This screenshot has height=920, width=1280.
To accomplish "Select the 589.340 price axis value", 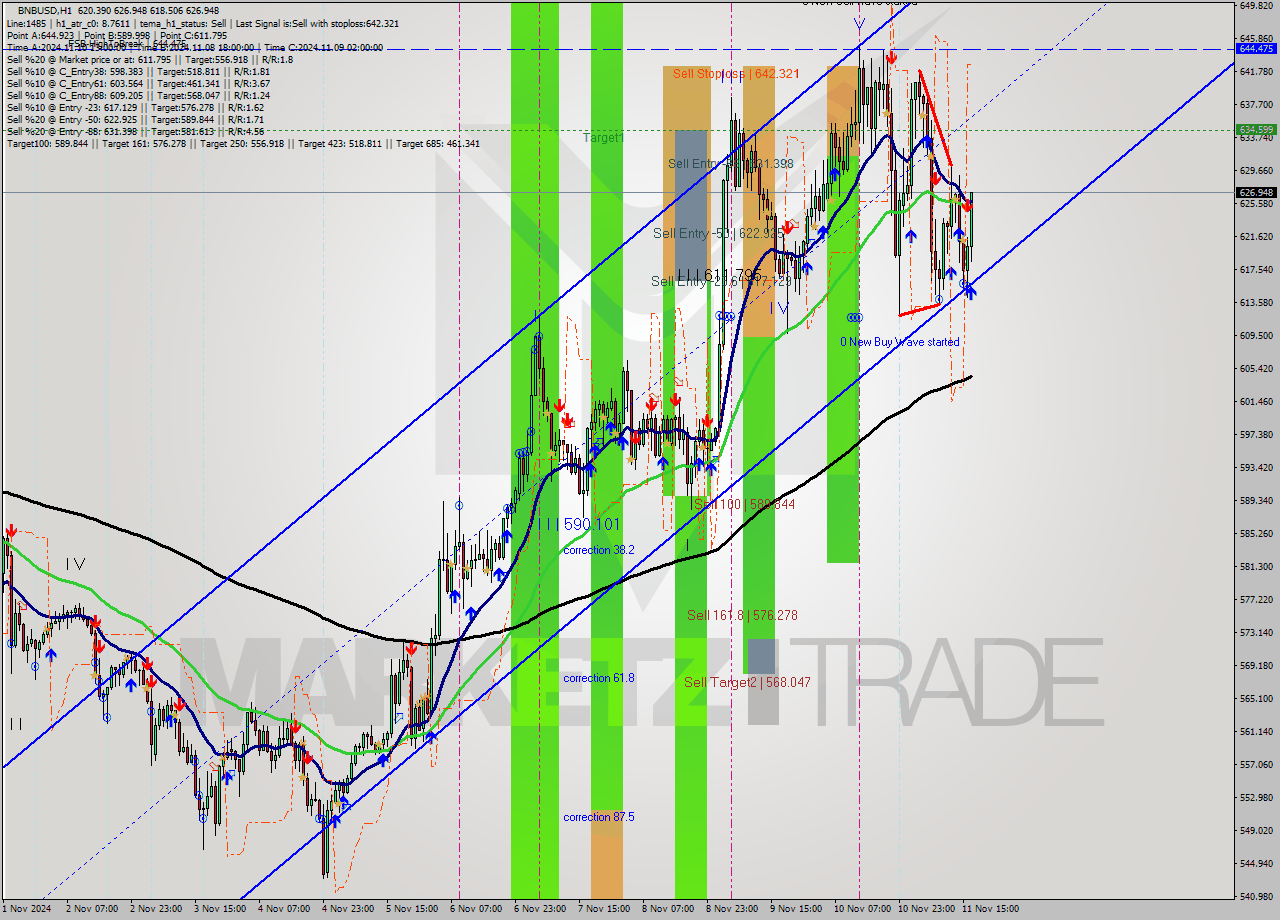I will pos(1256,500).
